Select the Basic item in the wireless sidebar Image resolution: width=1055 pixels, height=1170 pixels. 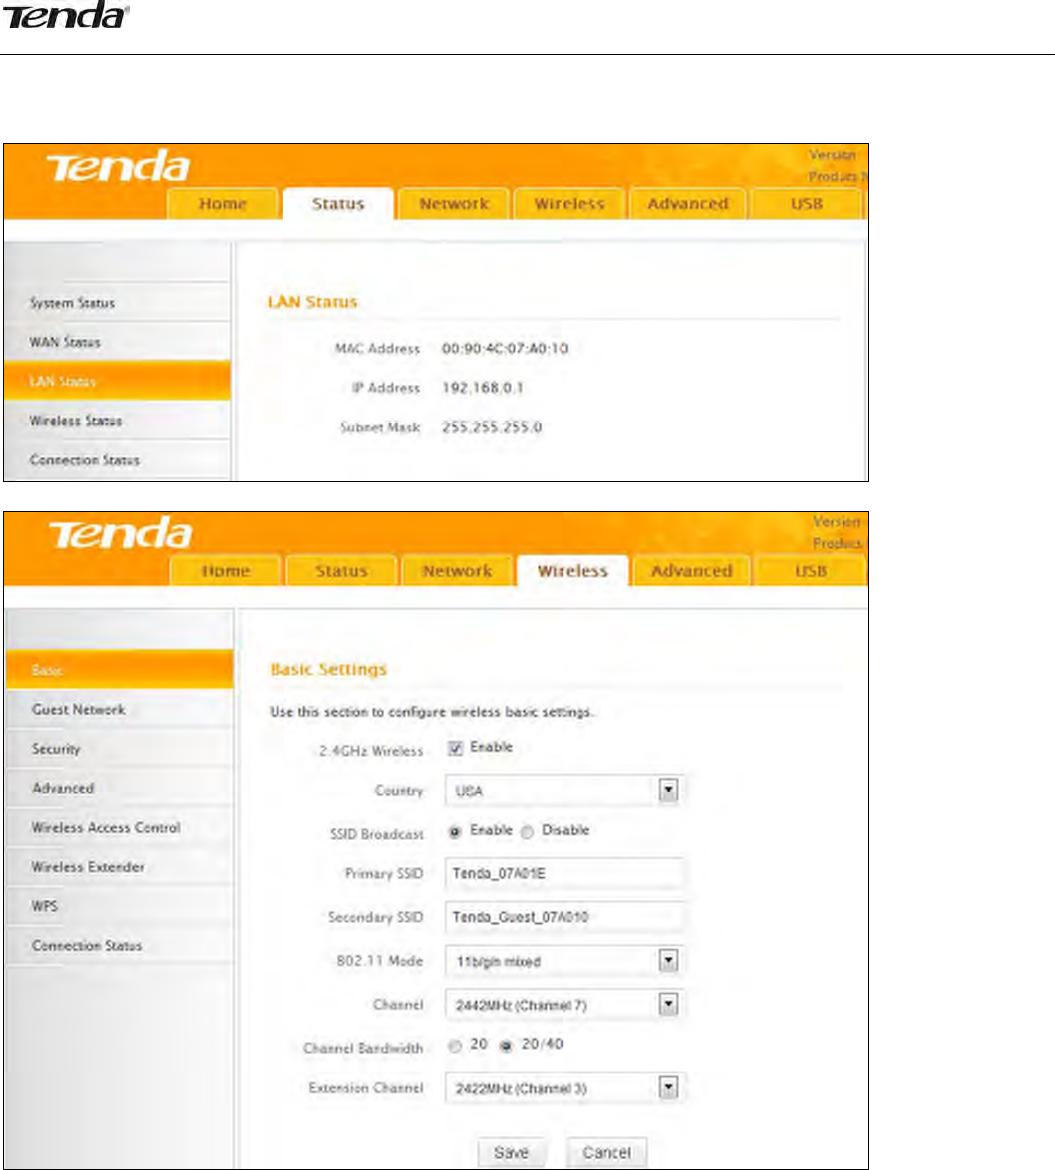[x=119, y=669]
